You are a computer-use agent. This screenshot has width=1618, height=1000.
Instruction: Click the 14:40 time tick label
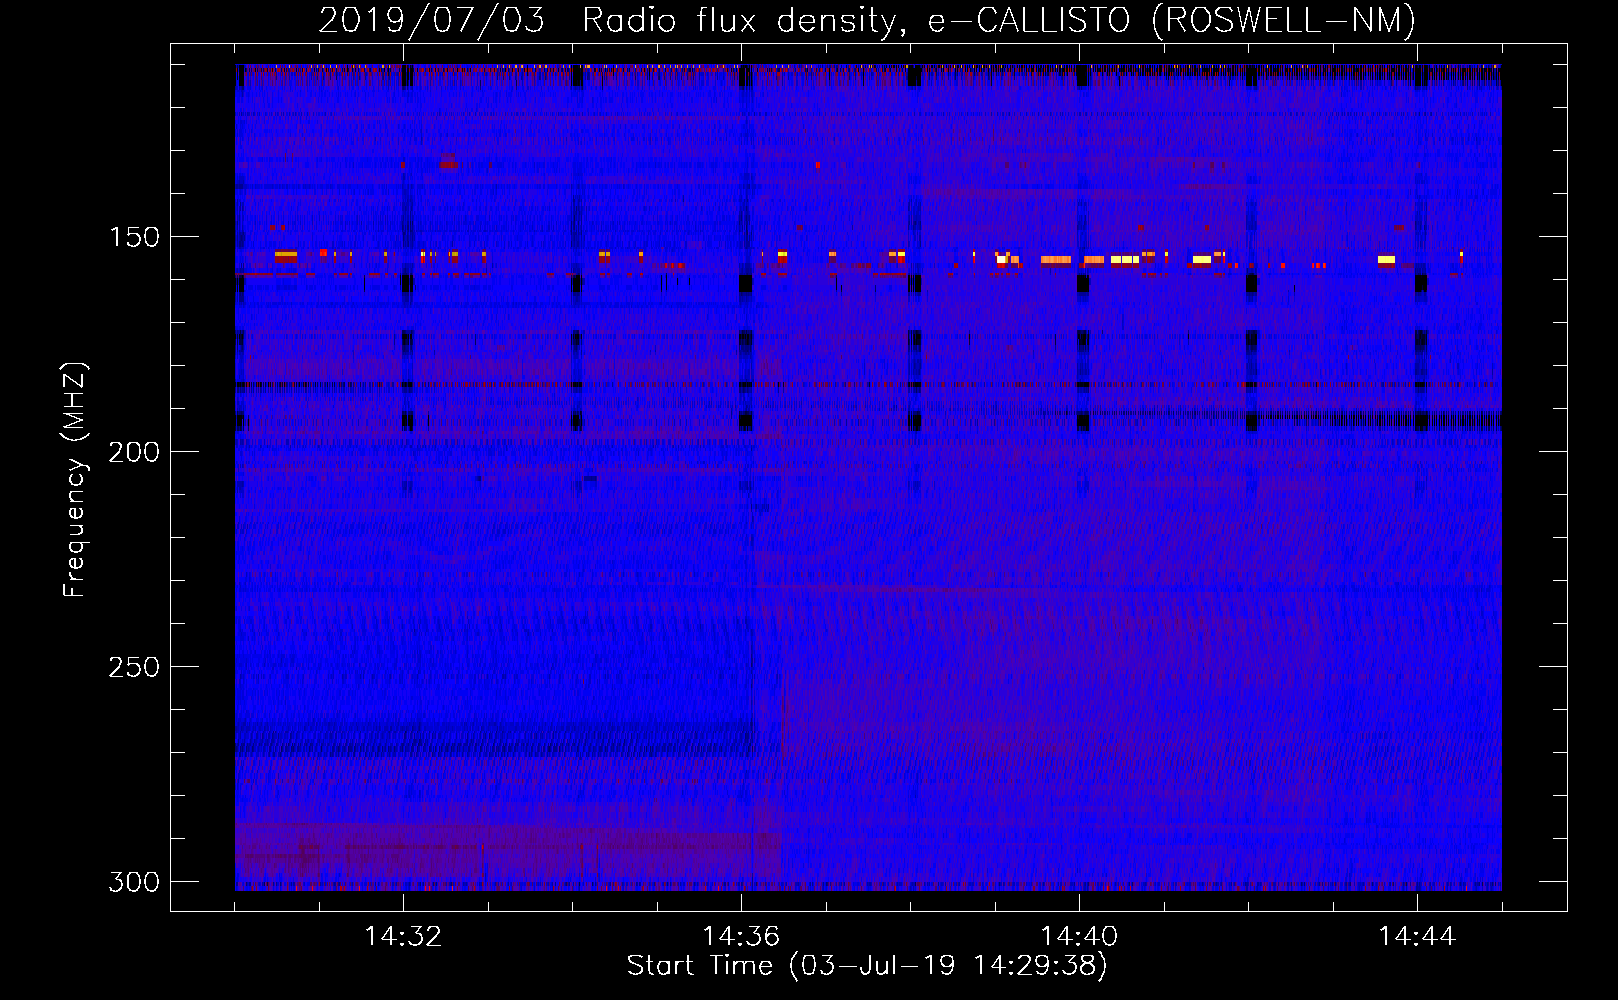point(1079,936)
